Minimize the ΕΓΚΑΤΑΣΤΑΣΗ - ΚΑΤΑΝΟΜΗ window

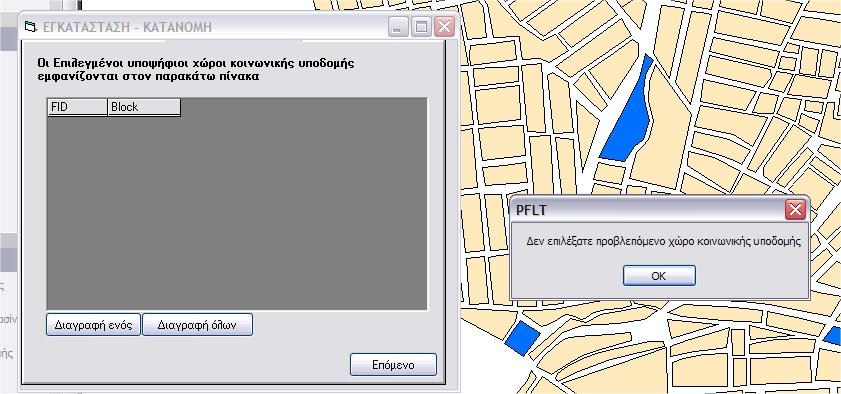(x=398, y=27)
